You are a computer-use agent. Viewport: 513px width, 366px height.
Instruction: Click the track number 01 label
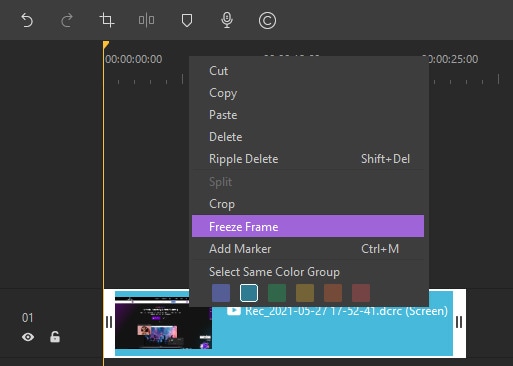[x=27, y=318]
